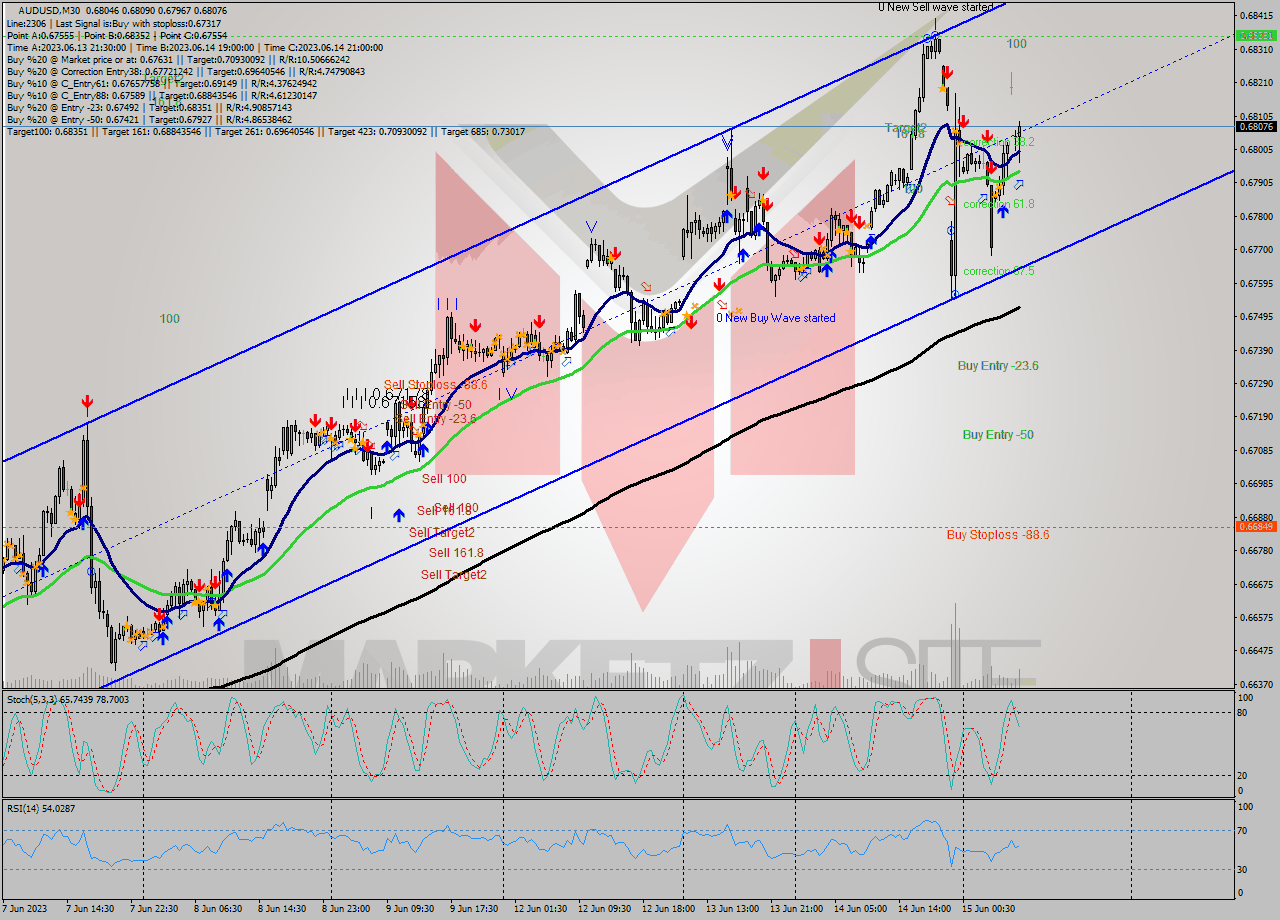Click the green target price tag on price axis
Image resolution: width=1280 pixels, height=920 pixels.
1254,36
